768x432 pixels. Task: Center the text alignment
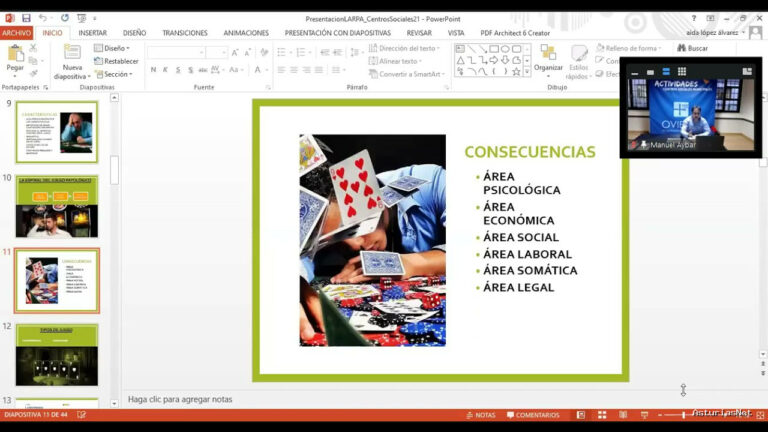click(x=294, y=70)
